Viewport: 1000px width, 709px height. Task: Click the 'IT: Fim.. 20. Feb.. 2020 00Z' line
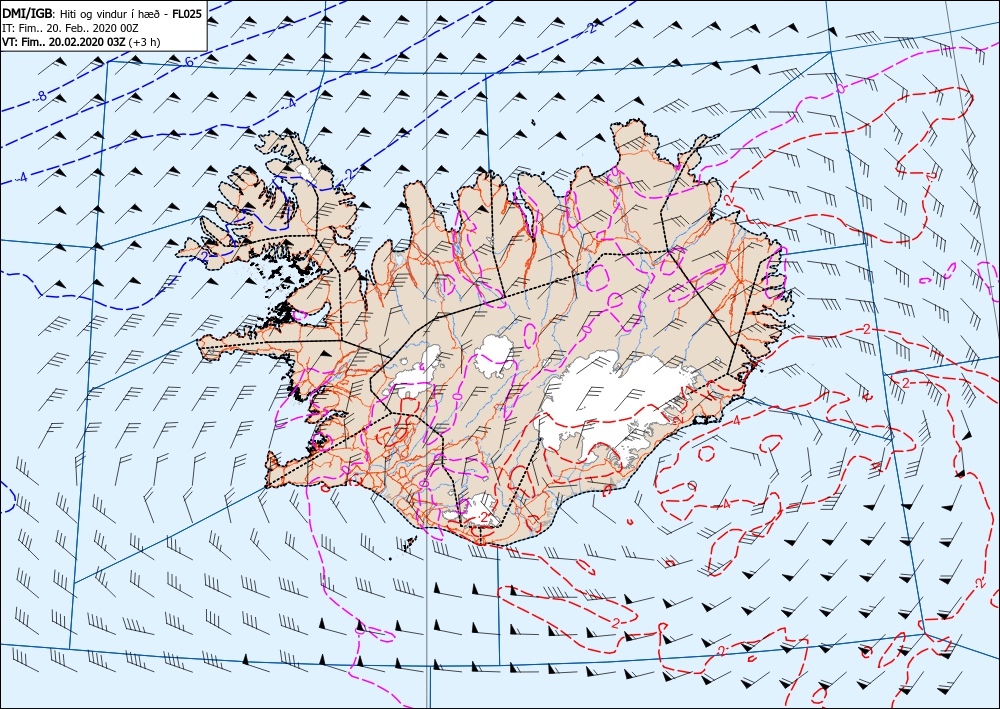point(71,28)
